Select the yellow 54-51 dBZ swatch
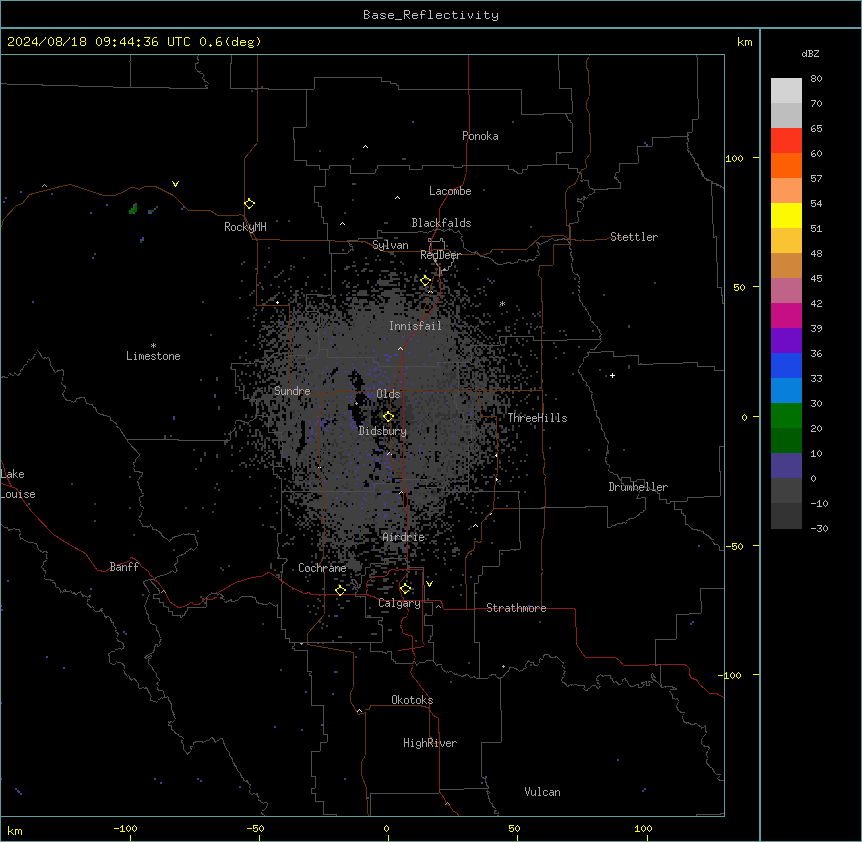 click(786, 215)
